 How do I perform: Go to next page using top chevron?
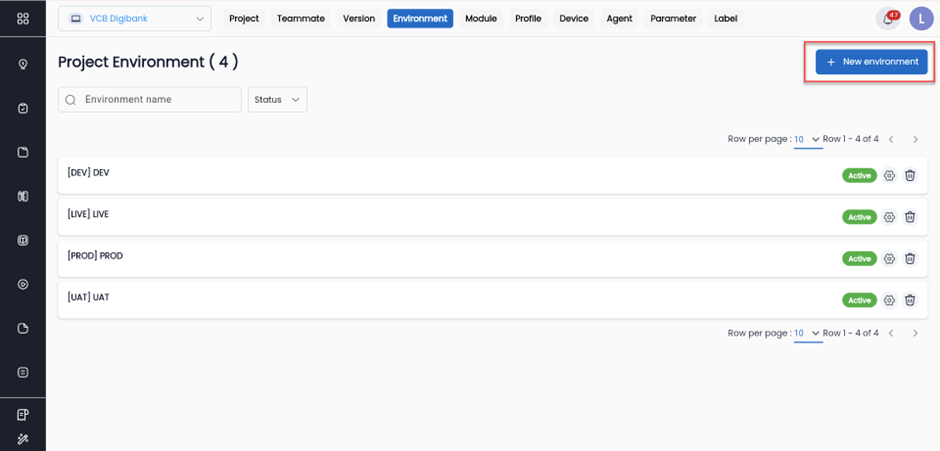coord(915,139)
